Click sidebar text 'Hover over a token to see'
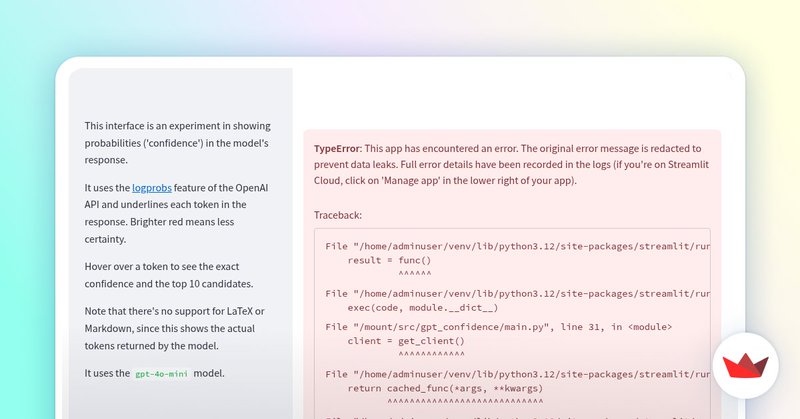 [x=169, y=275]
